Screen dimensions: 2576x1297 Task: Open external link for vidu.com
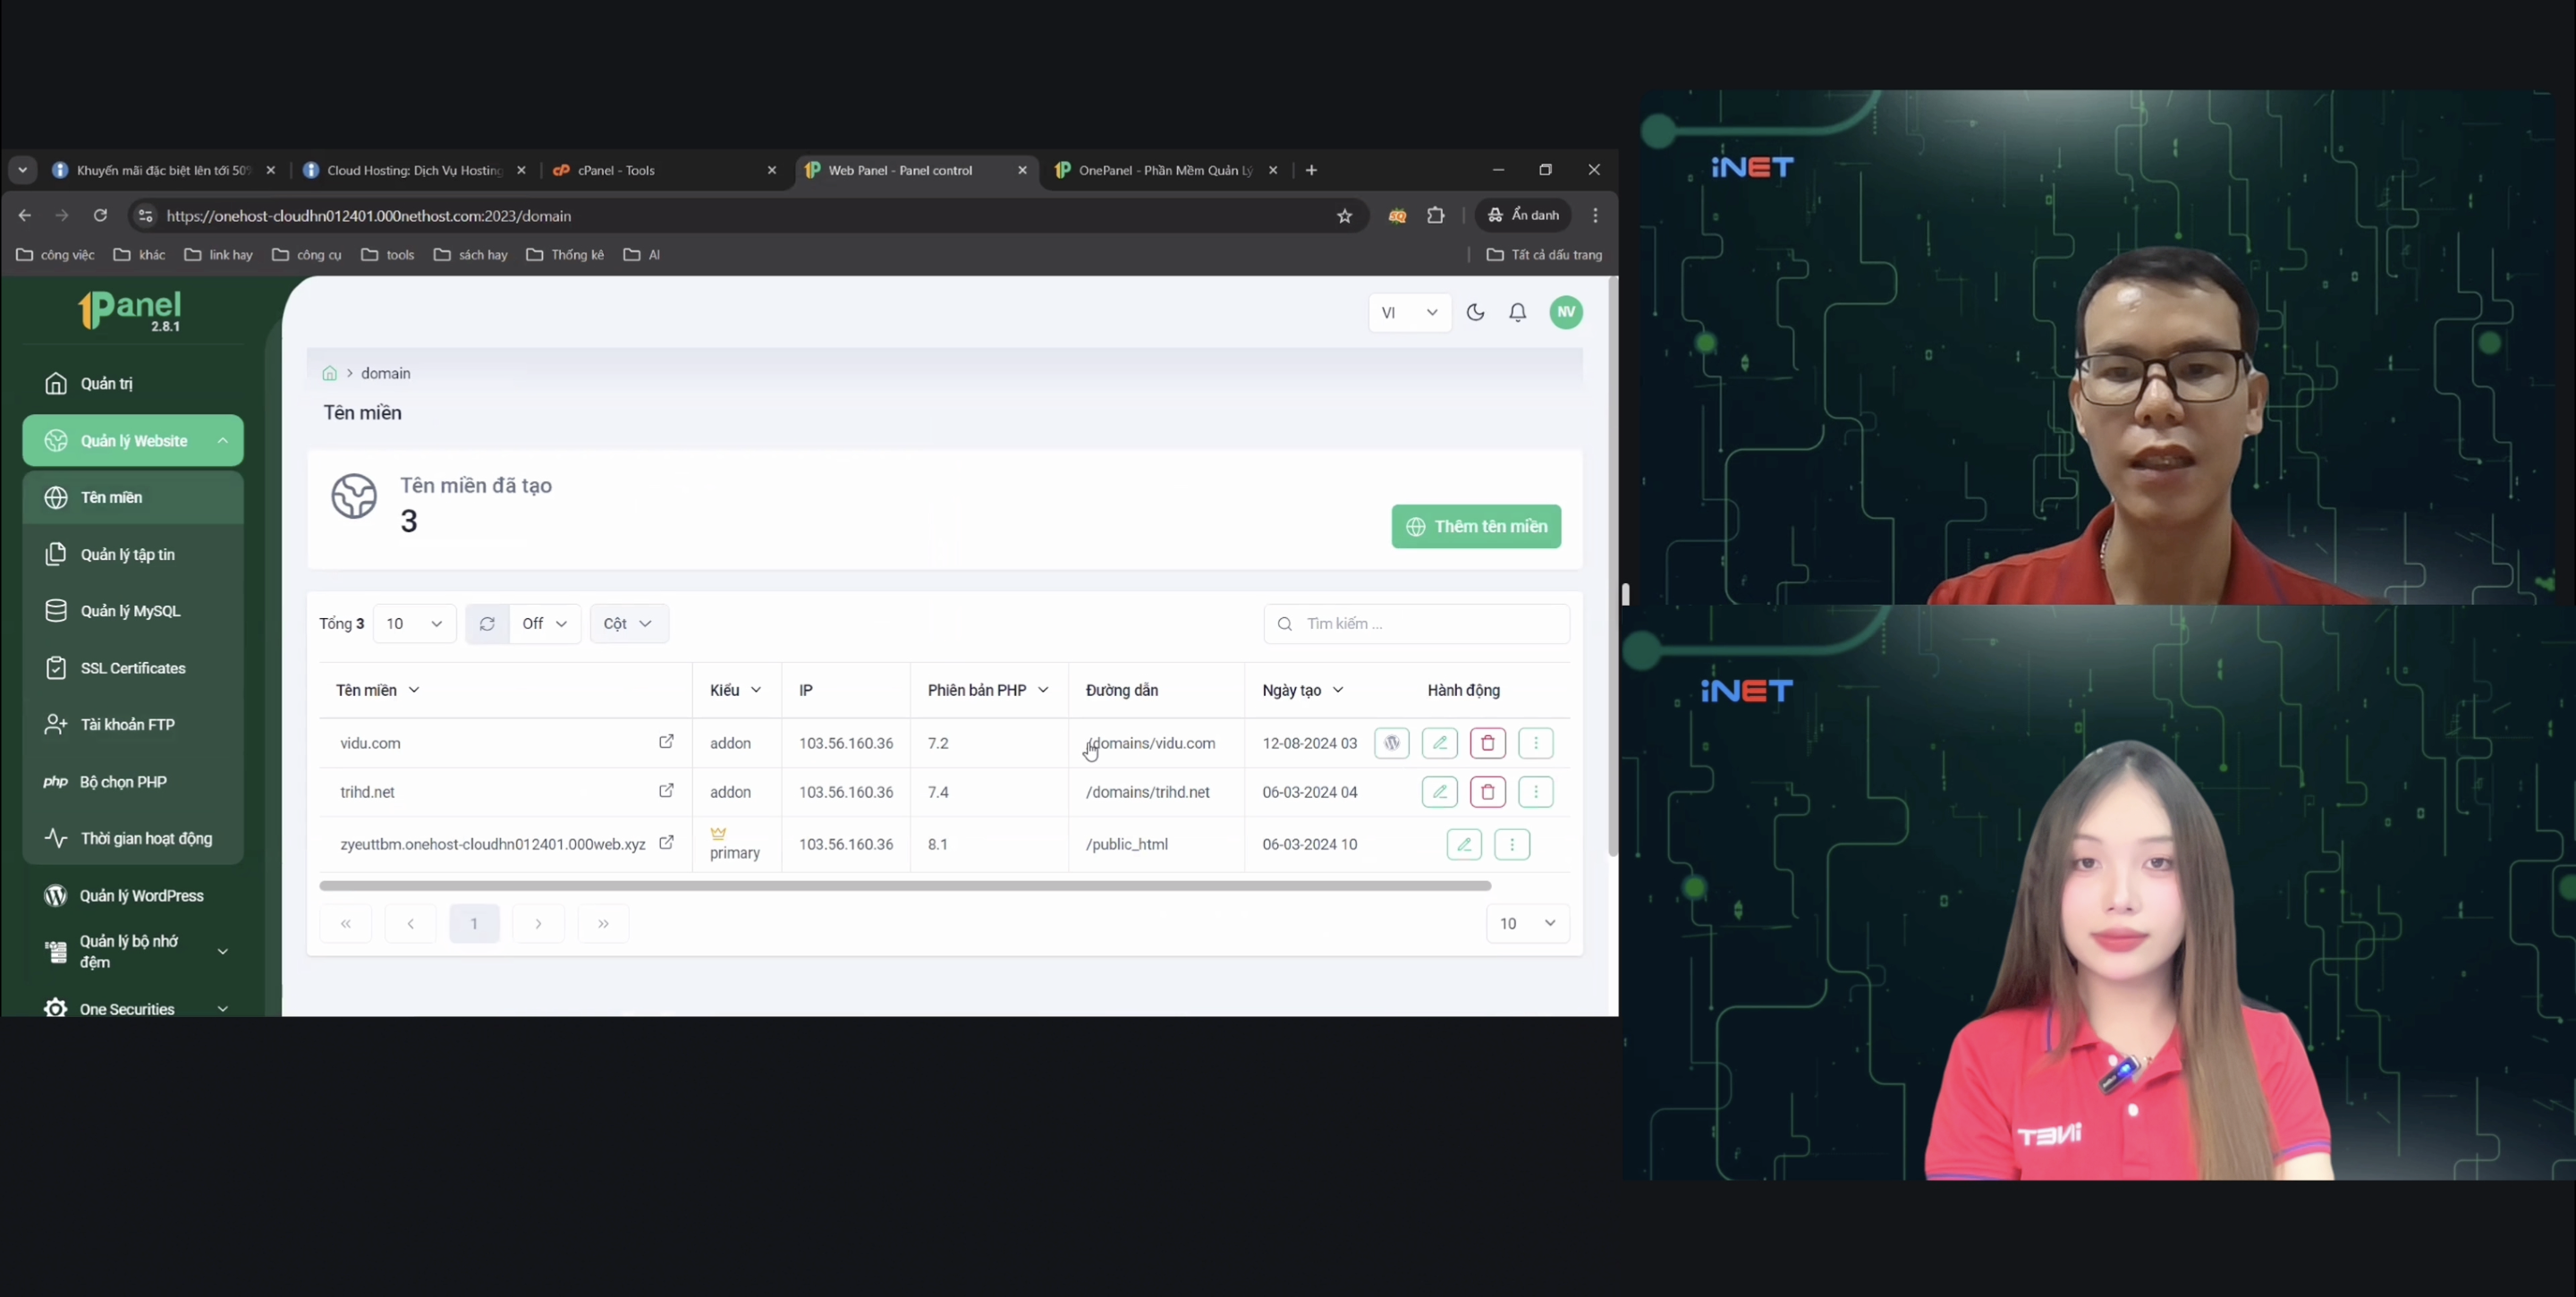pyautogui.click(x=666, y=742)
